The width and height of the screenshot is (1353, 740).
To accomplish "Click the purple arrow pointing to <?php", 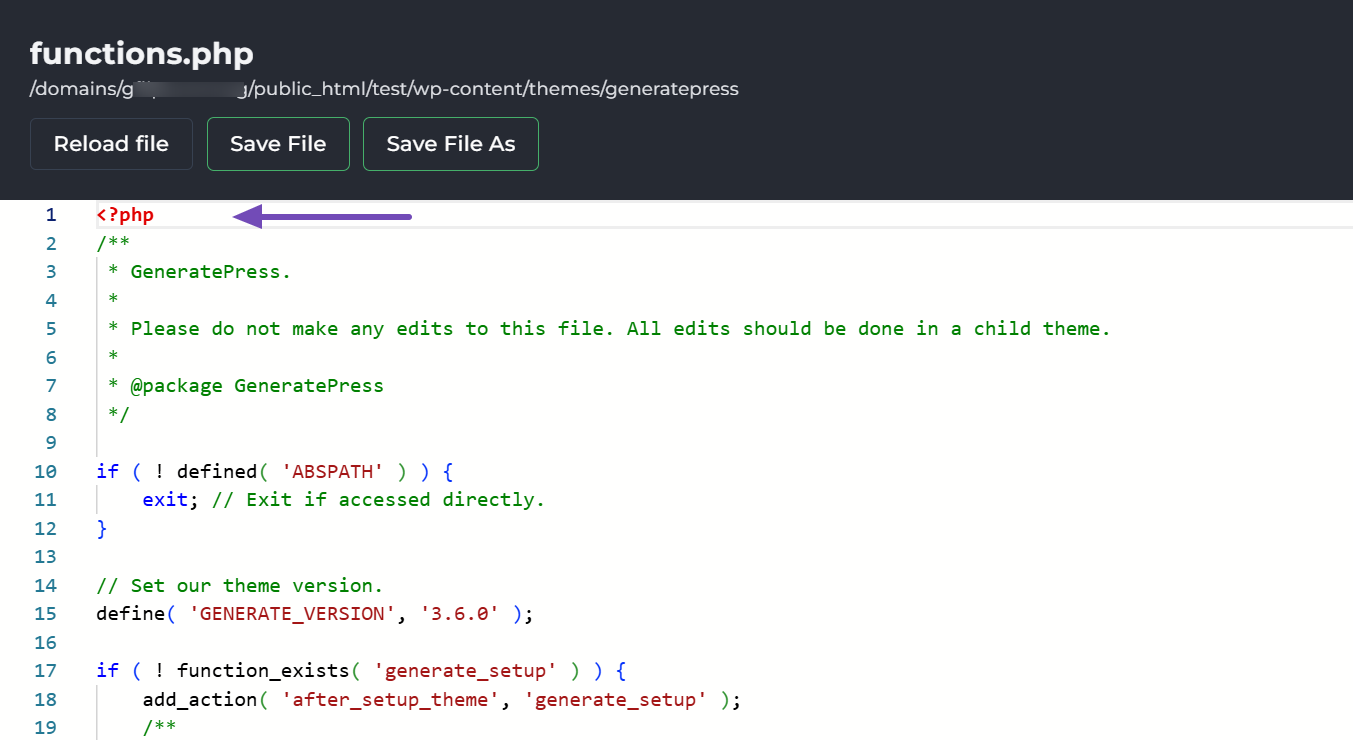I will point(322,215).
